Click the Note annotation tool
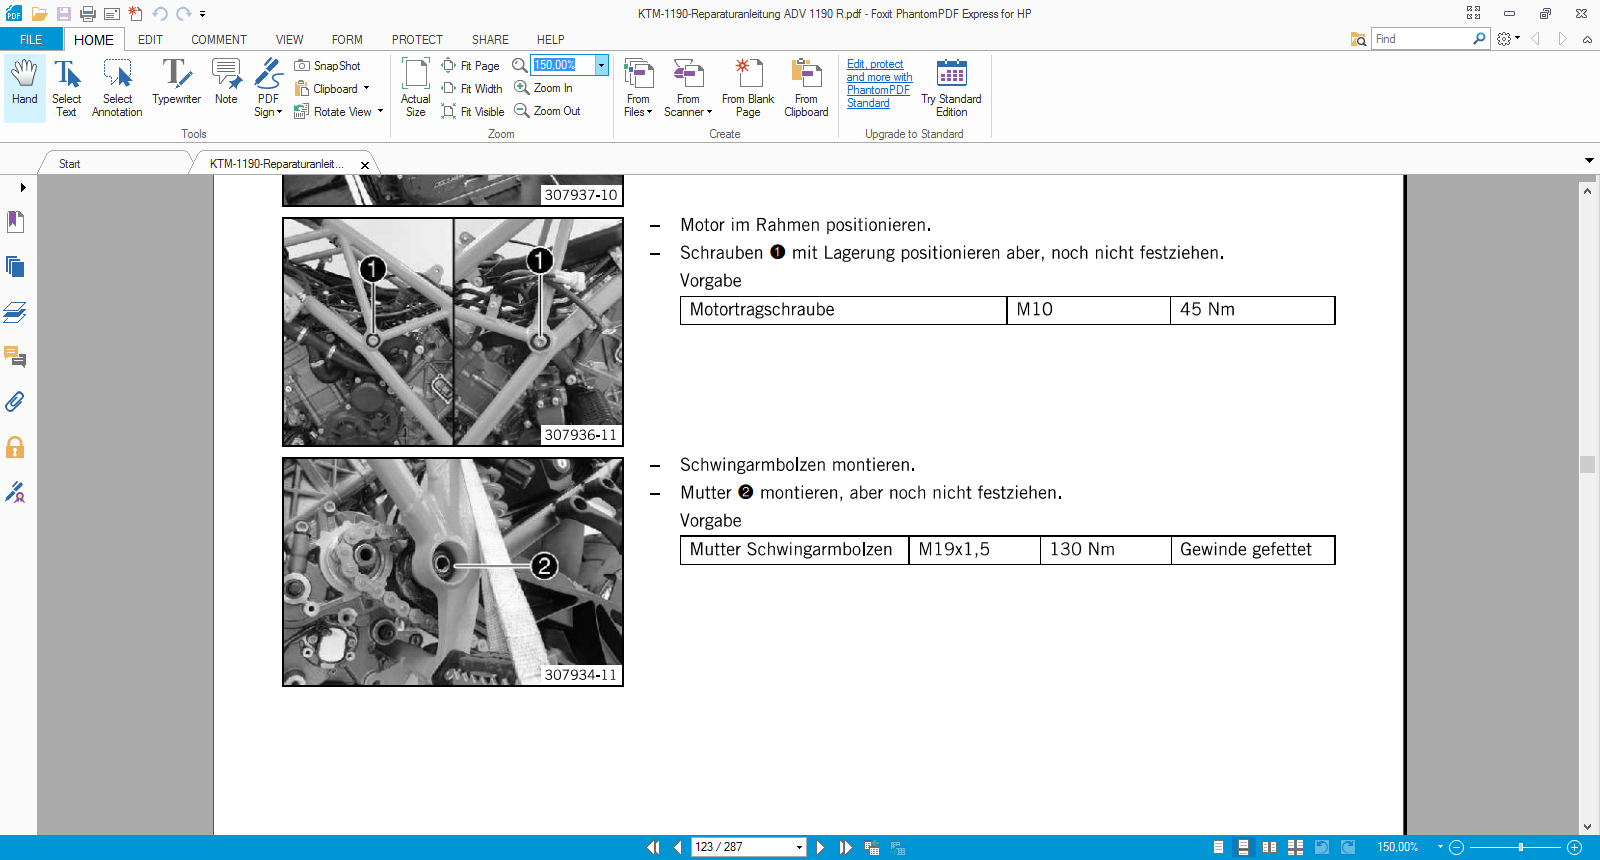Viewport: 1600px width, 860px height. [226, 86]
